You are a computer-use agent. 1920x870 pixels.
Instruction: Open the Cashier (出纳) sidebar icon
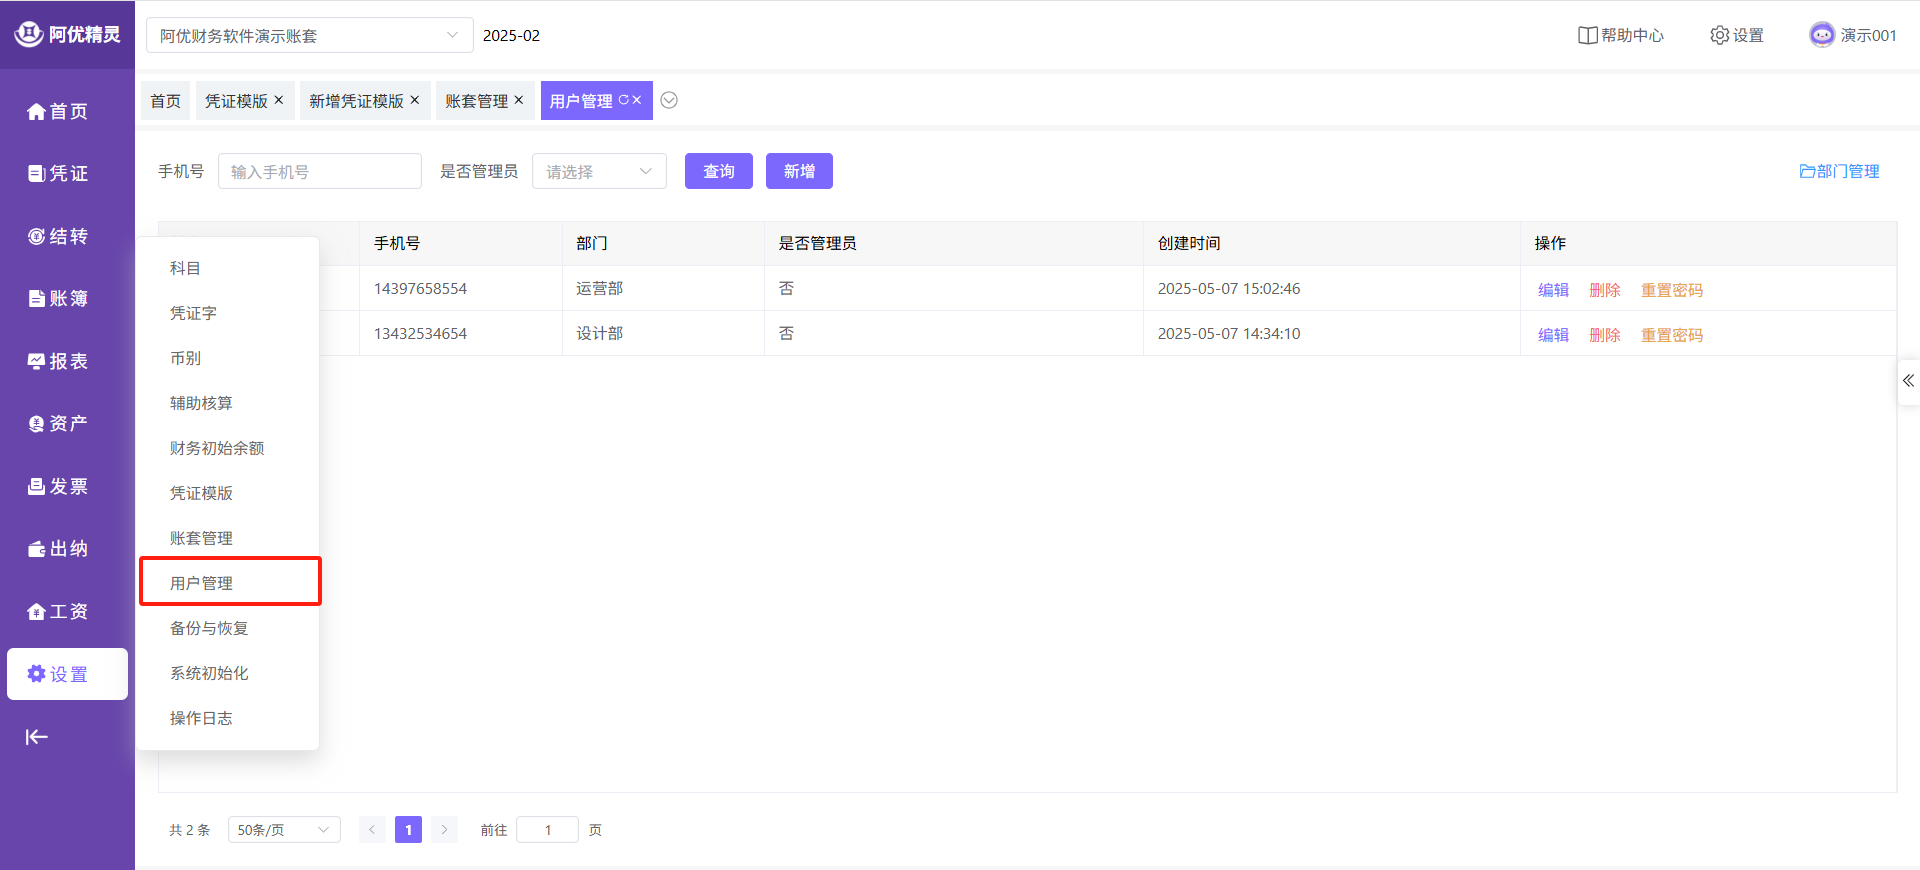pos(36,549)
